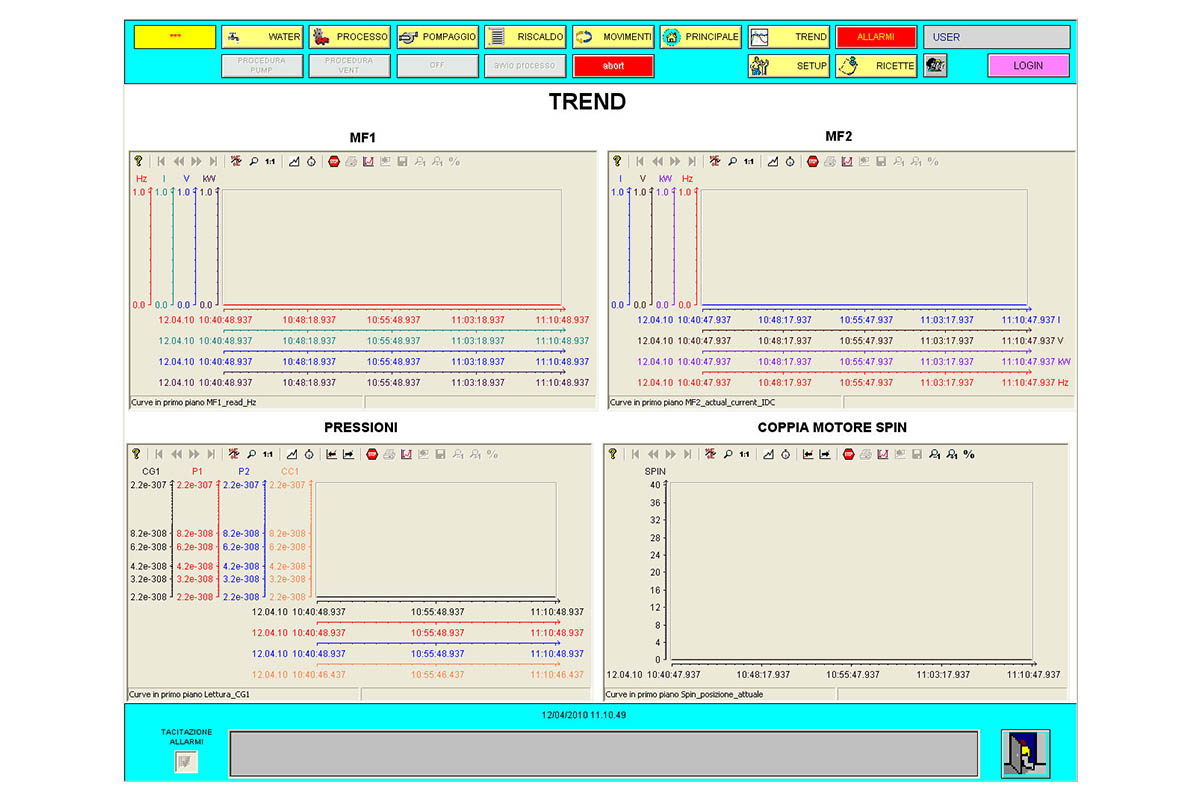Viewport: 1200px width, 800px height.
Task: Click the gray alarm message bar at bottom
Action: (603, 753)
